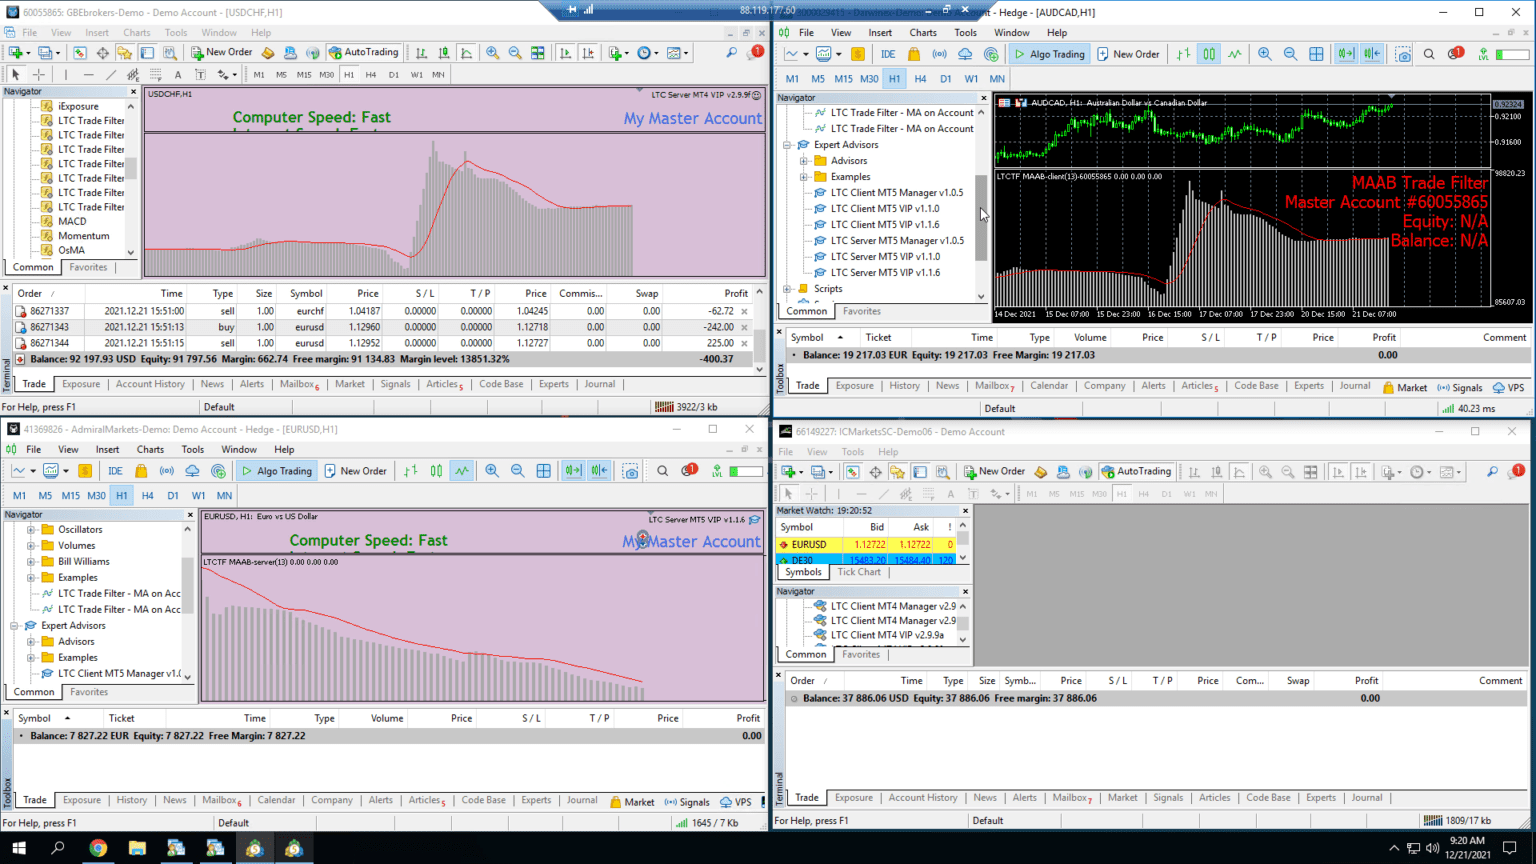Zoom in on AdmiralMarkets EURUSD chart
This screenshot has width=1536, height=864.
coord(492,471)
